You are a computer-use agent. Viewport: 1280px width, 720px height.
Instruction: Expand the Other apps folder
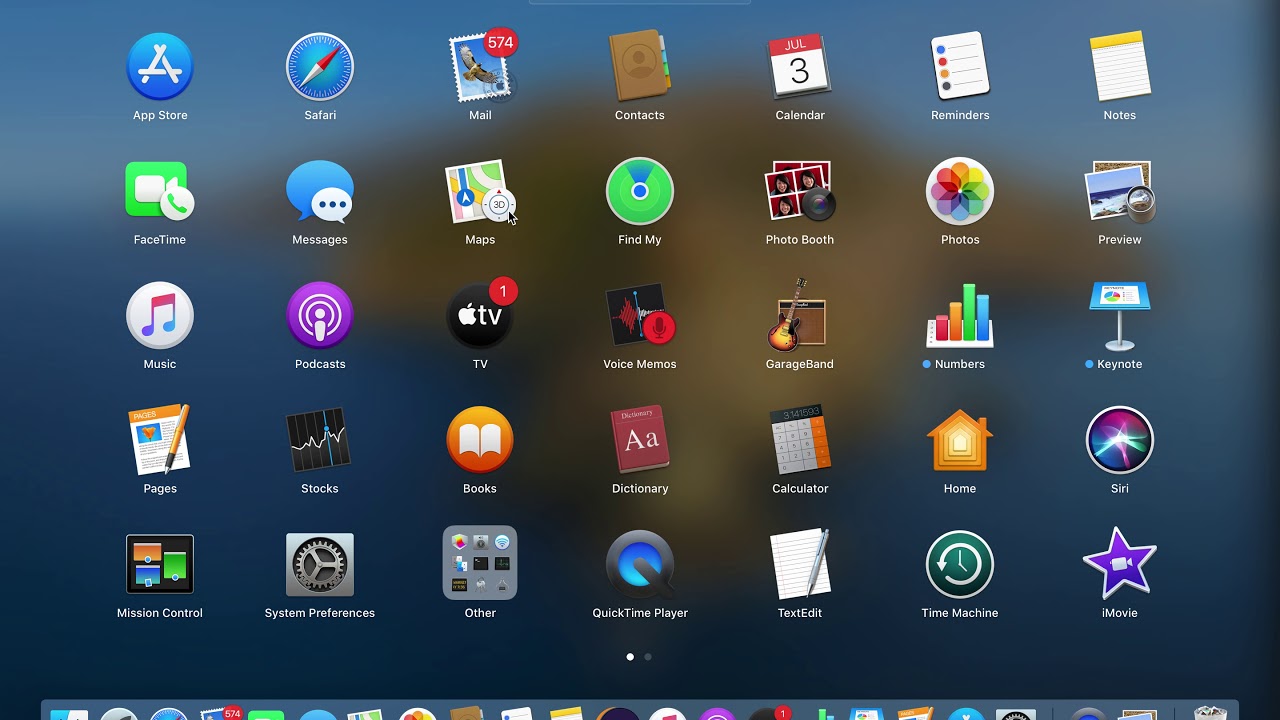point(480,564)
